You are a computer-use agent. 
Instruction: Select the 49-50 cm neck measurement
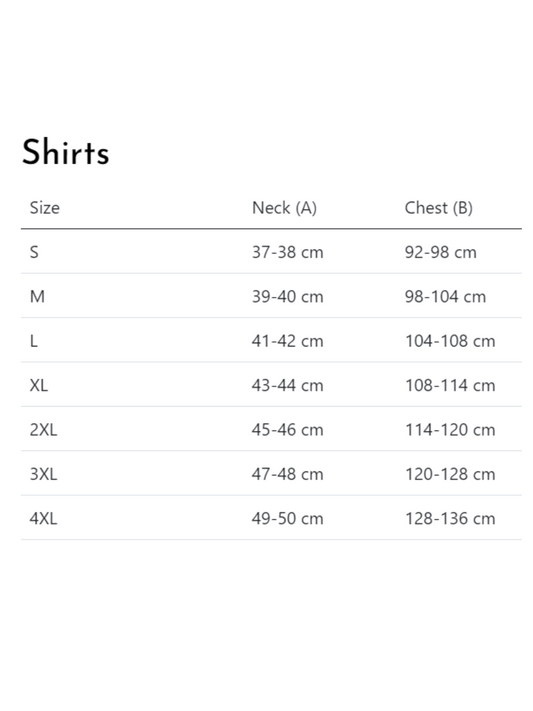[288, 519]
